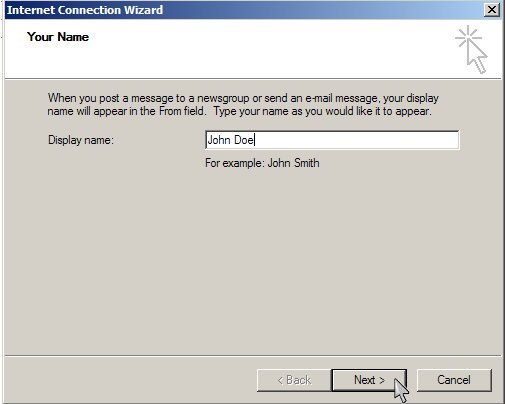Click the word John in the name field
The height and width of the screenshot is (404, 505).
pos(219,140)
